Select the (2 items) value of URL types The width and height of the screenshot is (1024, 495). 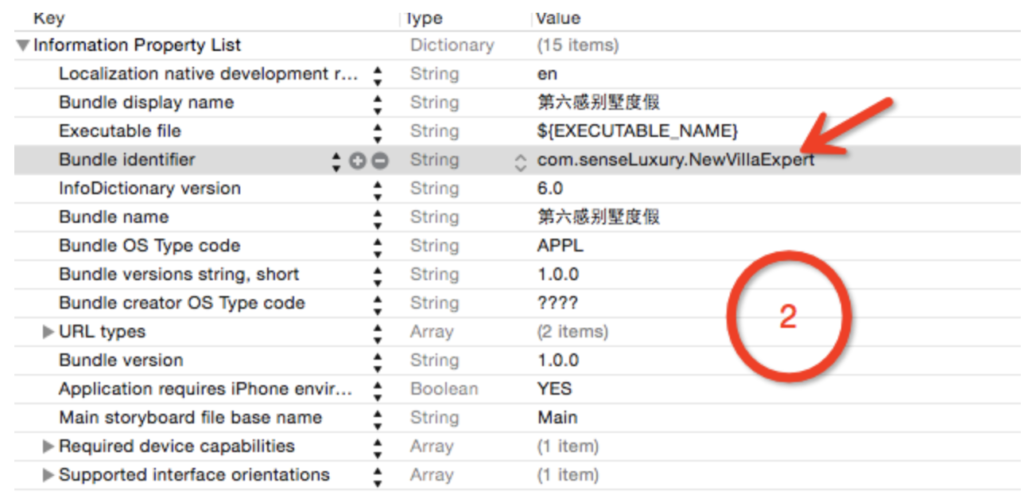pos(572,332)
